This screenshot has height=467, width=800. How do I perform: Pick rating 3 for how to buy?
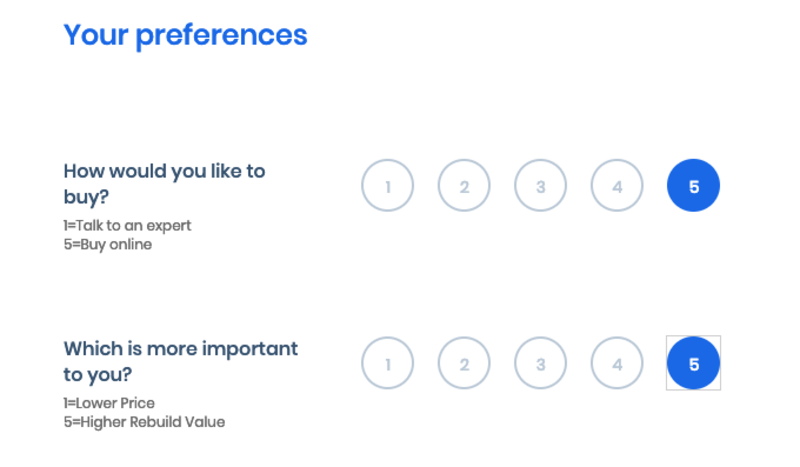tap(540, 186)
